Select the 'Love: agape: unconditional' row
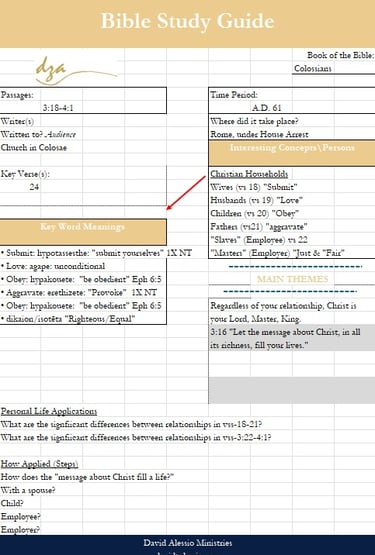 click(x=53, y=266)
